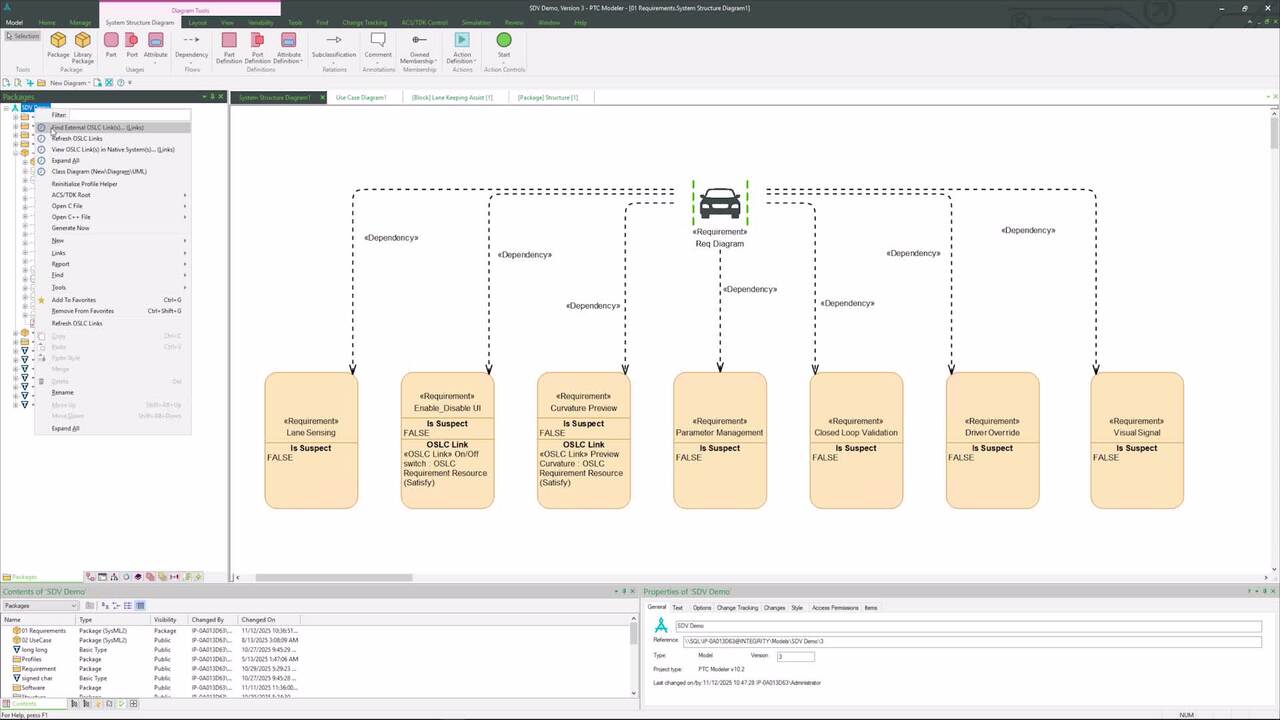Screen dimensions: 1280x720
Task: Toggle the Packages panel auto-hide pin
Action: 212,97
